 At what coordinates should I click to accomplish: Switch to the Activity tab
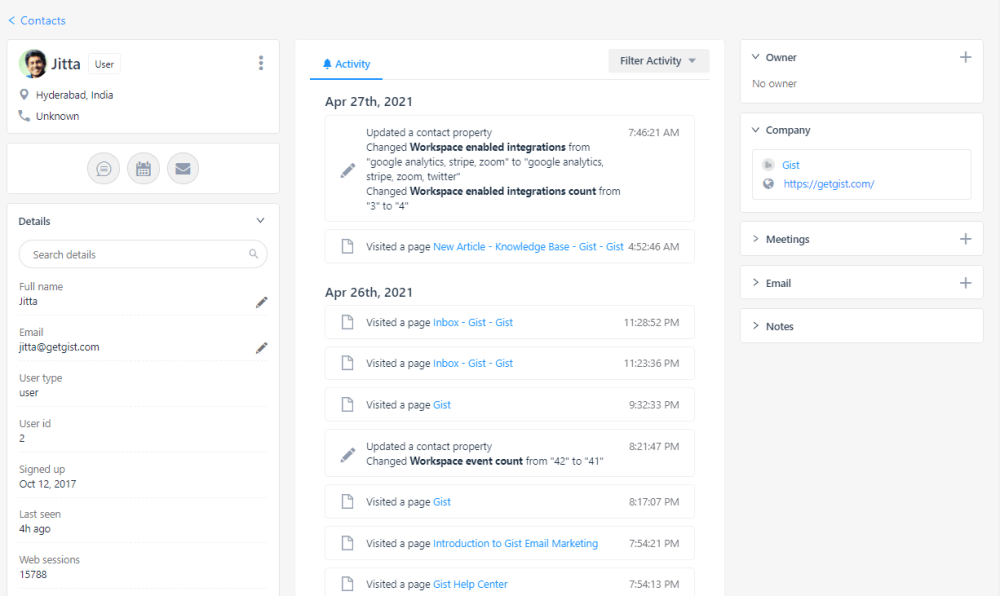[346, 64]
